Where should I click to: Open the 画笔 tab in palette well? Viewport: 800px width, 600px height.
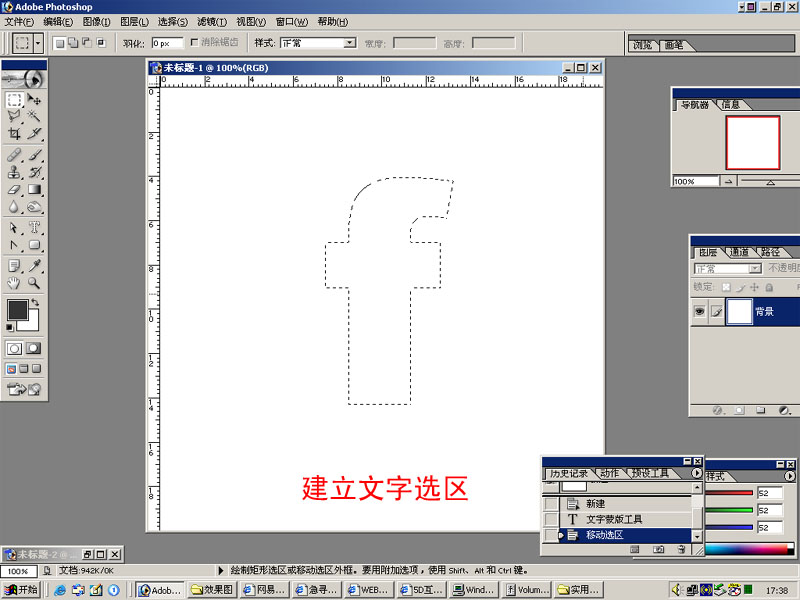(x=673, y=45)
